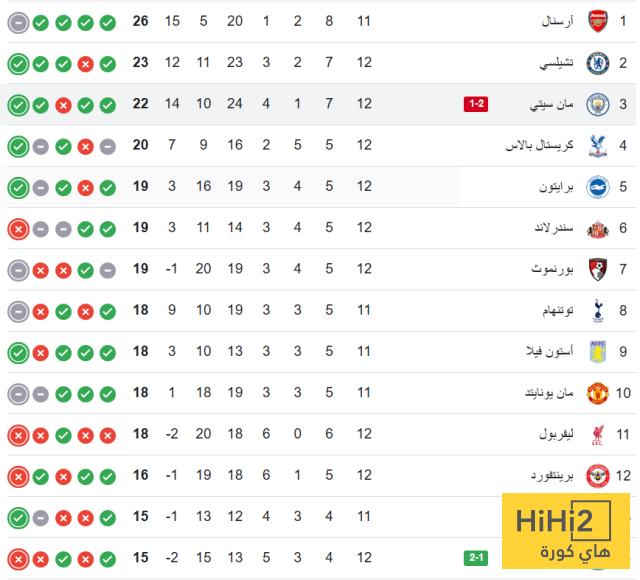Click the Sunderland club crest

(x=597, y=228)
